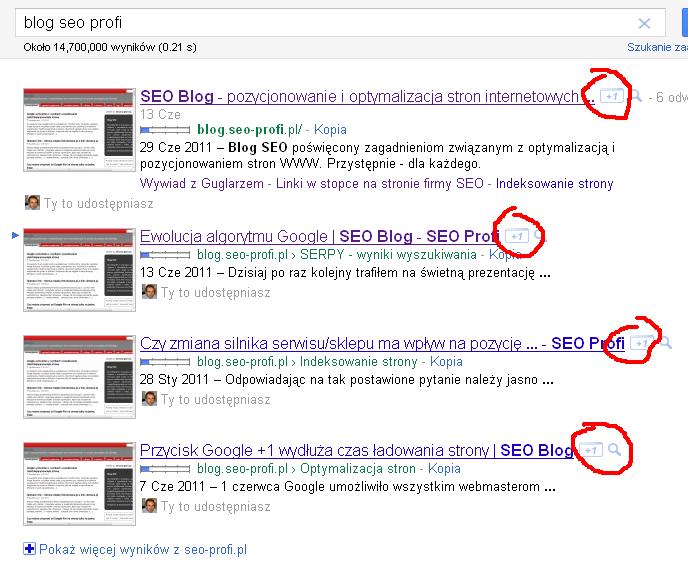Click the Szukanie zaawansowane link at top right

point(657,47)
